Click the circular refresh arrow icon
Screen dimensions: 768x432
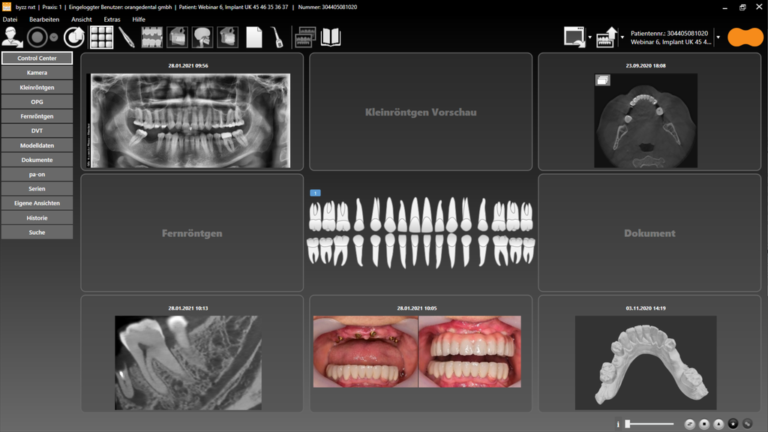click(73, 37)
